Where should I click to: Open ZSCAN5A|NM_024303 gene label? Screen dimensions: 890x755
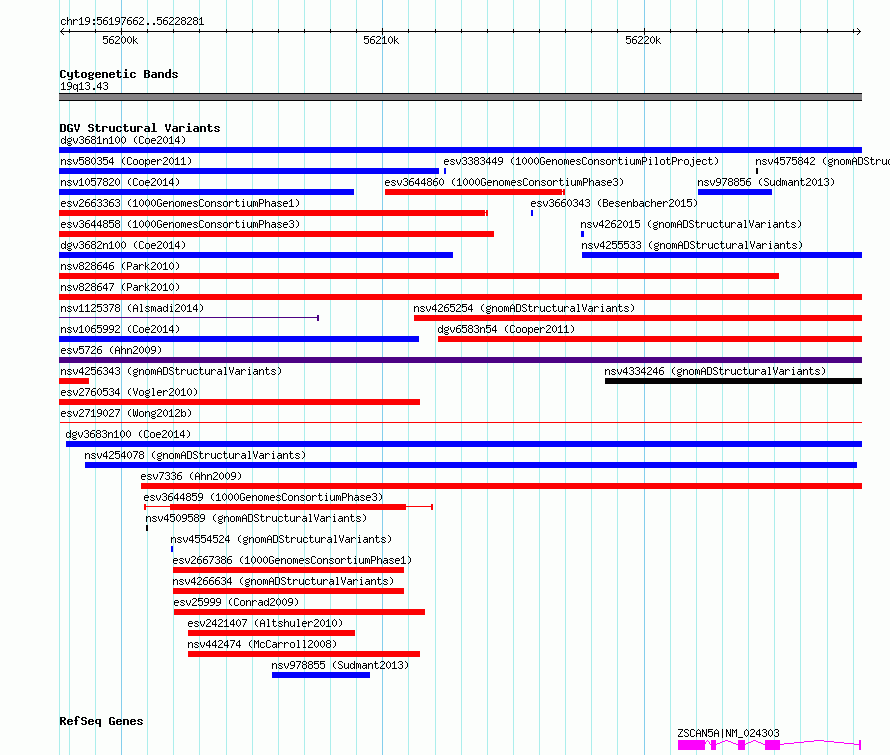click(x=728, y=733)
